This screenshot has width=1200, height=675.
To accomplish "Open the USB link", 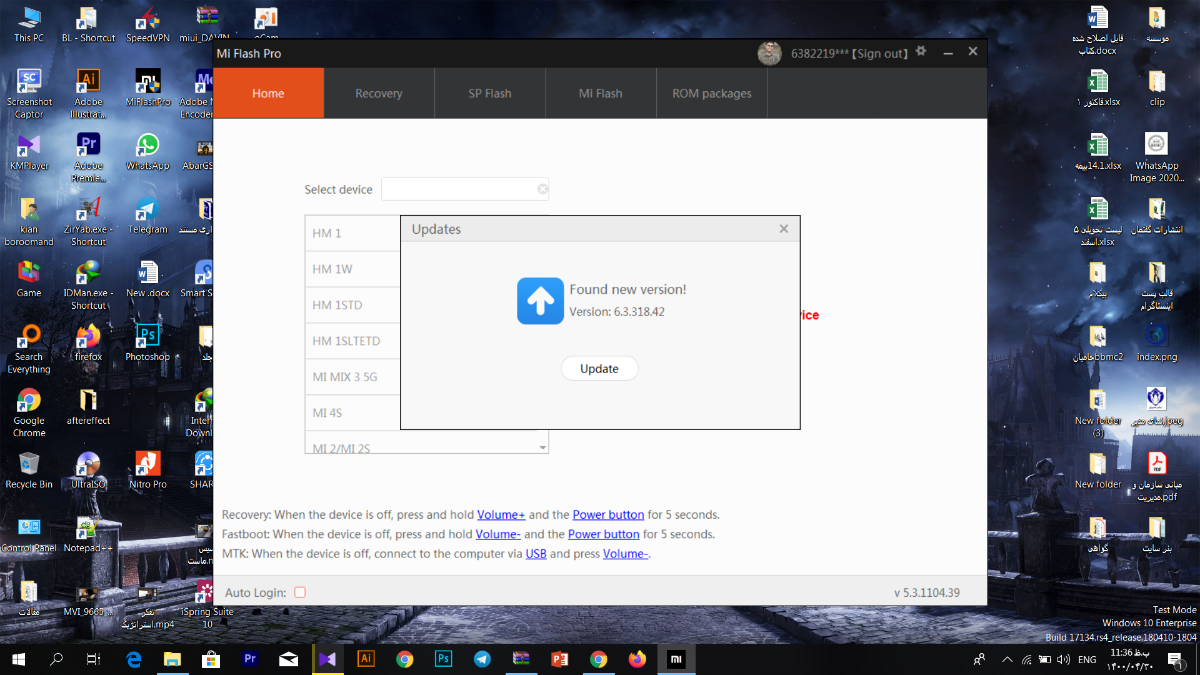I will (536, 553).
